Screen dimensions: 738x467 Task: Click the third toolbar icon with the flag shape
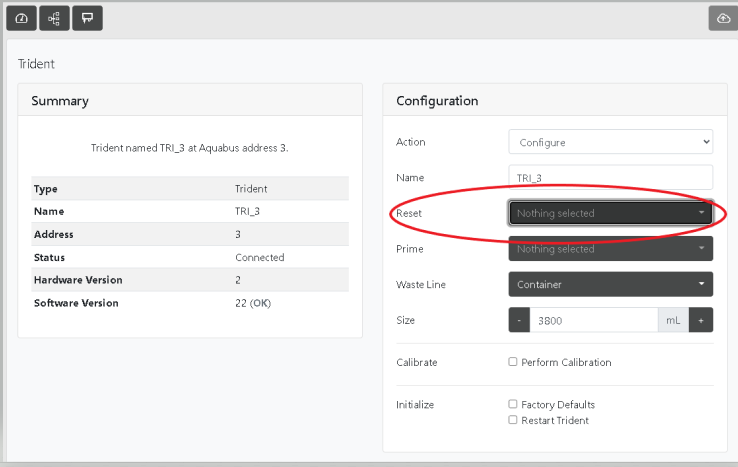pos(87,18)
